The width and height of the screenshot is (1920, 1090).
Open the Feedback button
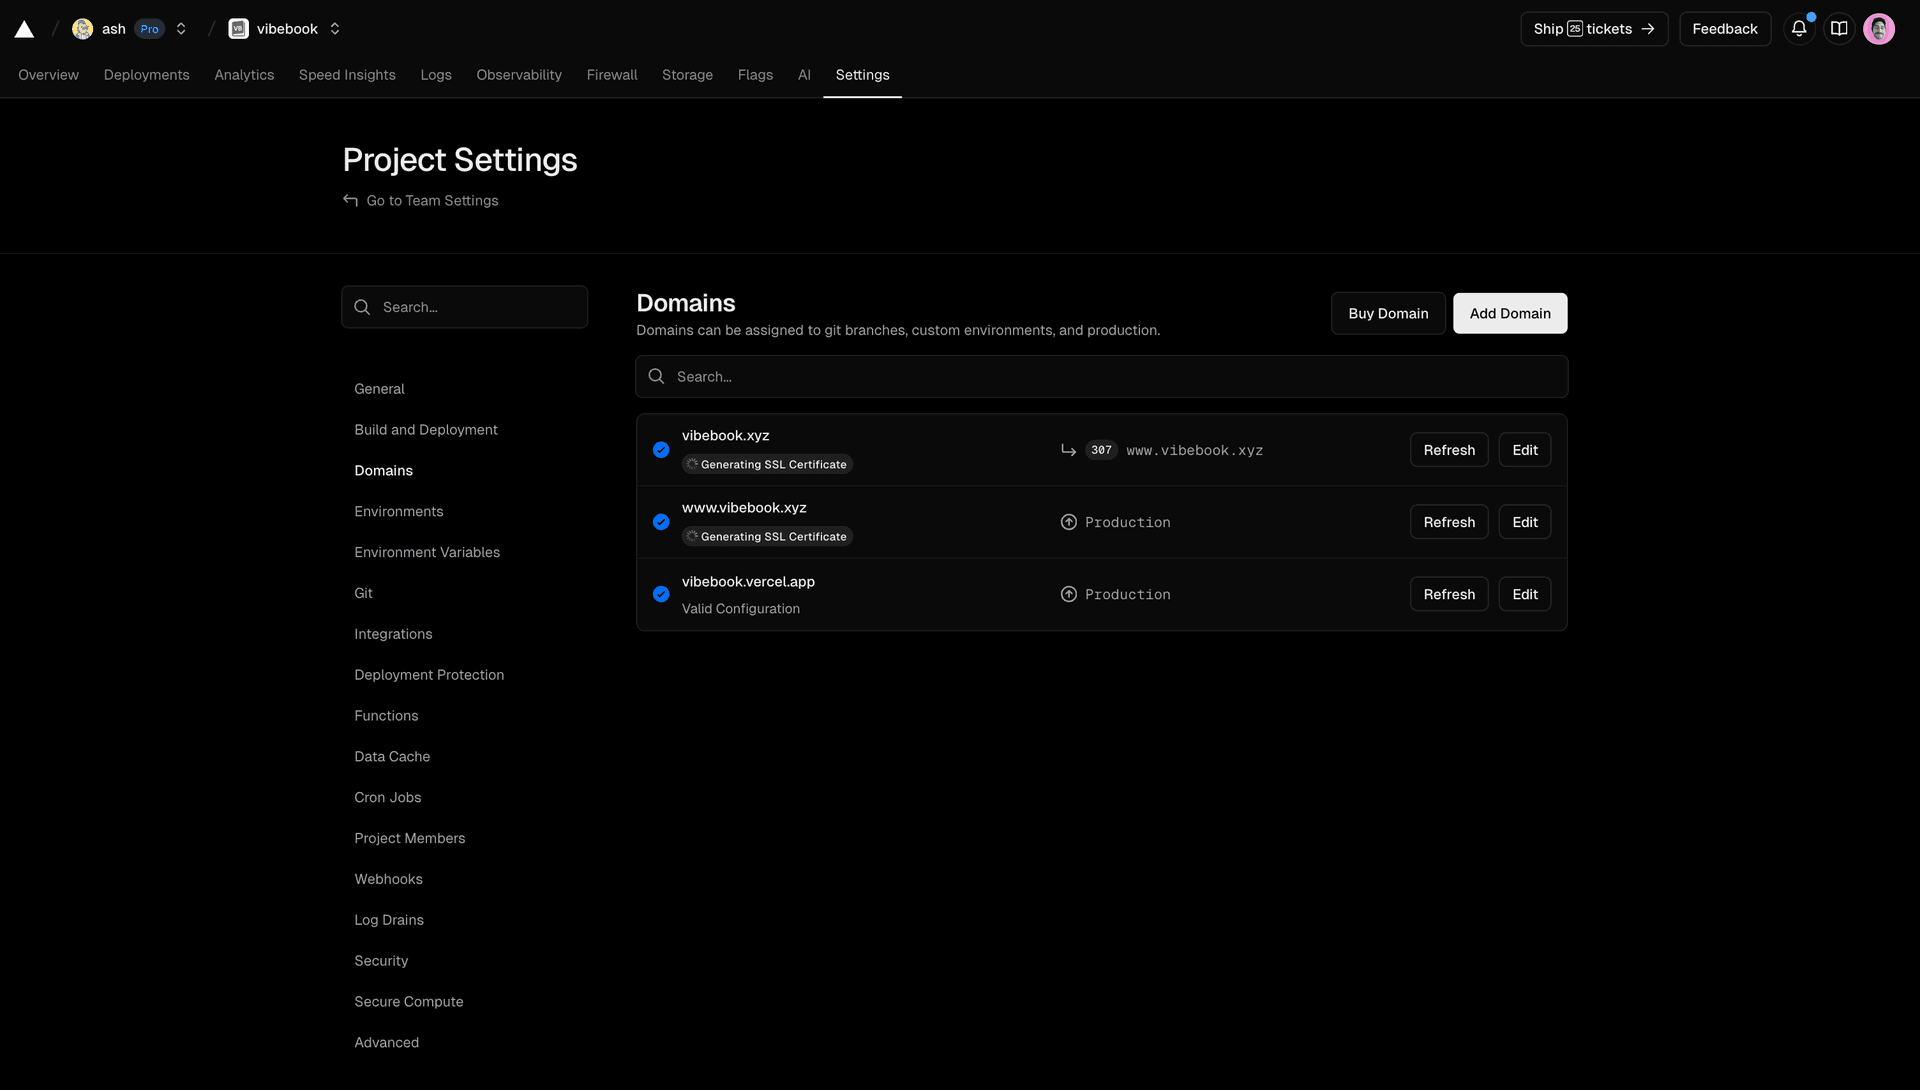[1725, 29]
